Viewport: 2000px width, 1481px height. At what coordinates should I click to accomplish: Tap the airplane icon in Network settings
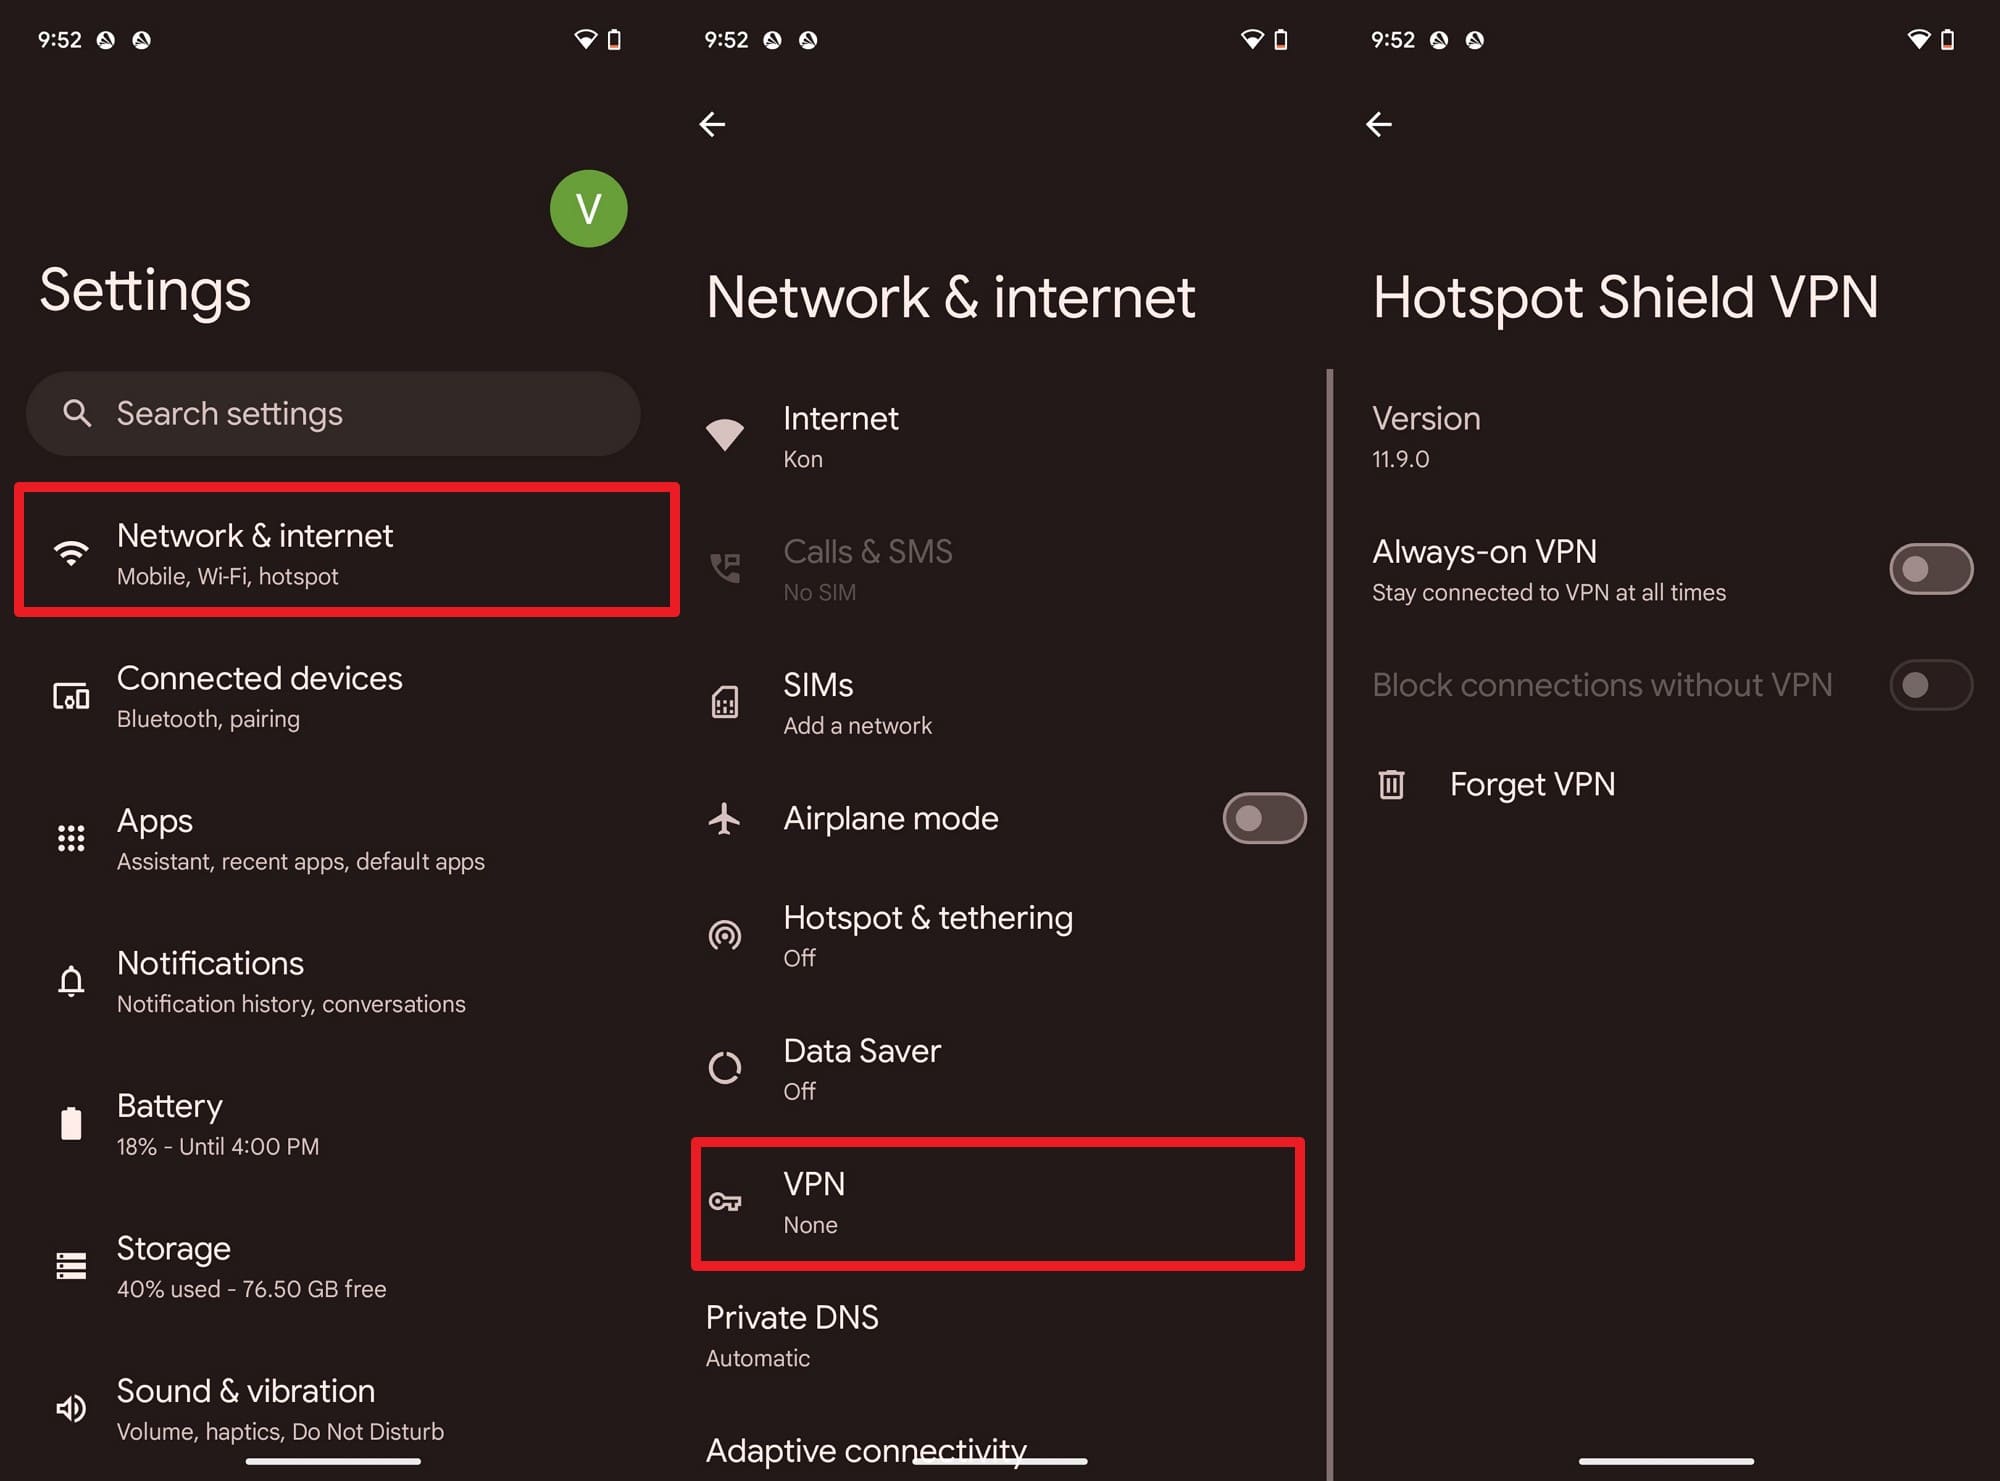(725, 818)
